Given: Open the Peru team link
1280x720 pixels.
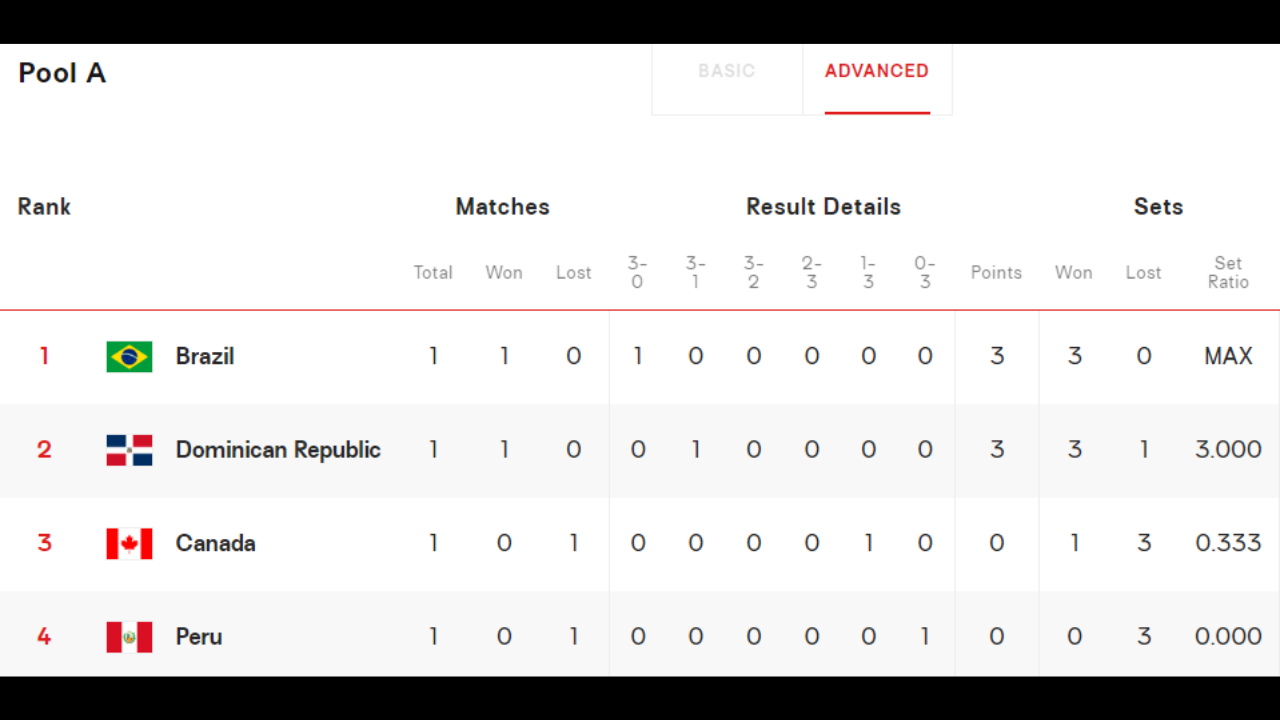Looking at the screenshot, I should tap(199, 637).
